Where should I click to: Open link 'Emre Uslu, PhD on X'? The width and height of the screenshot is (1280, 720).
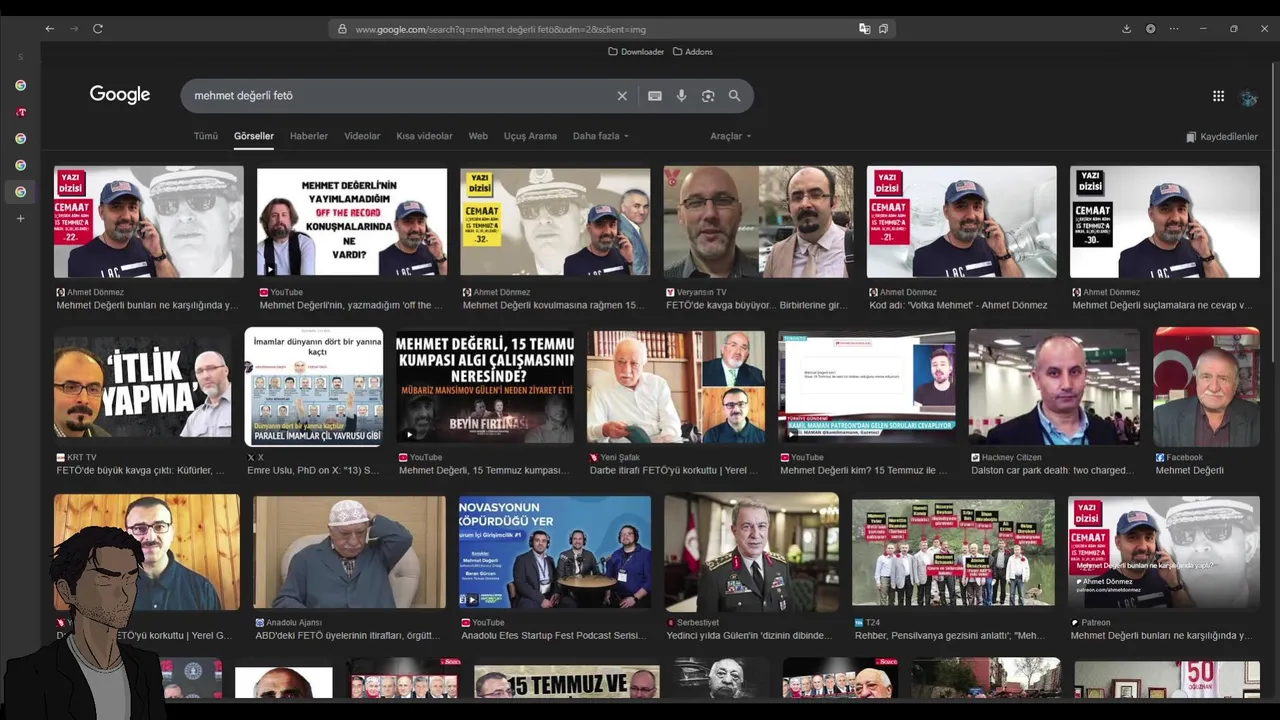313,471
